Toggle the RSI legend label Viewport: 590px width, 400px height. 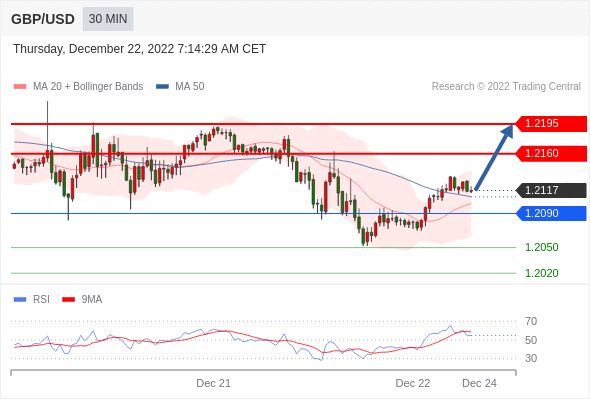coord(41,300)
